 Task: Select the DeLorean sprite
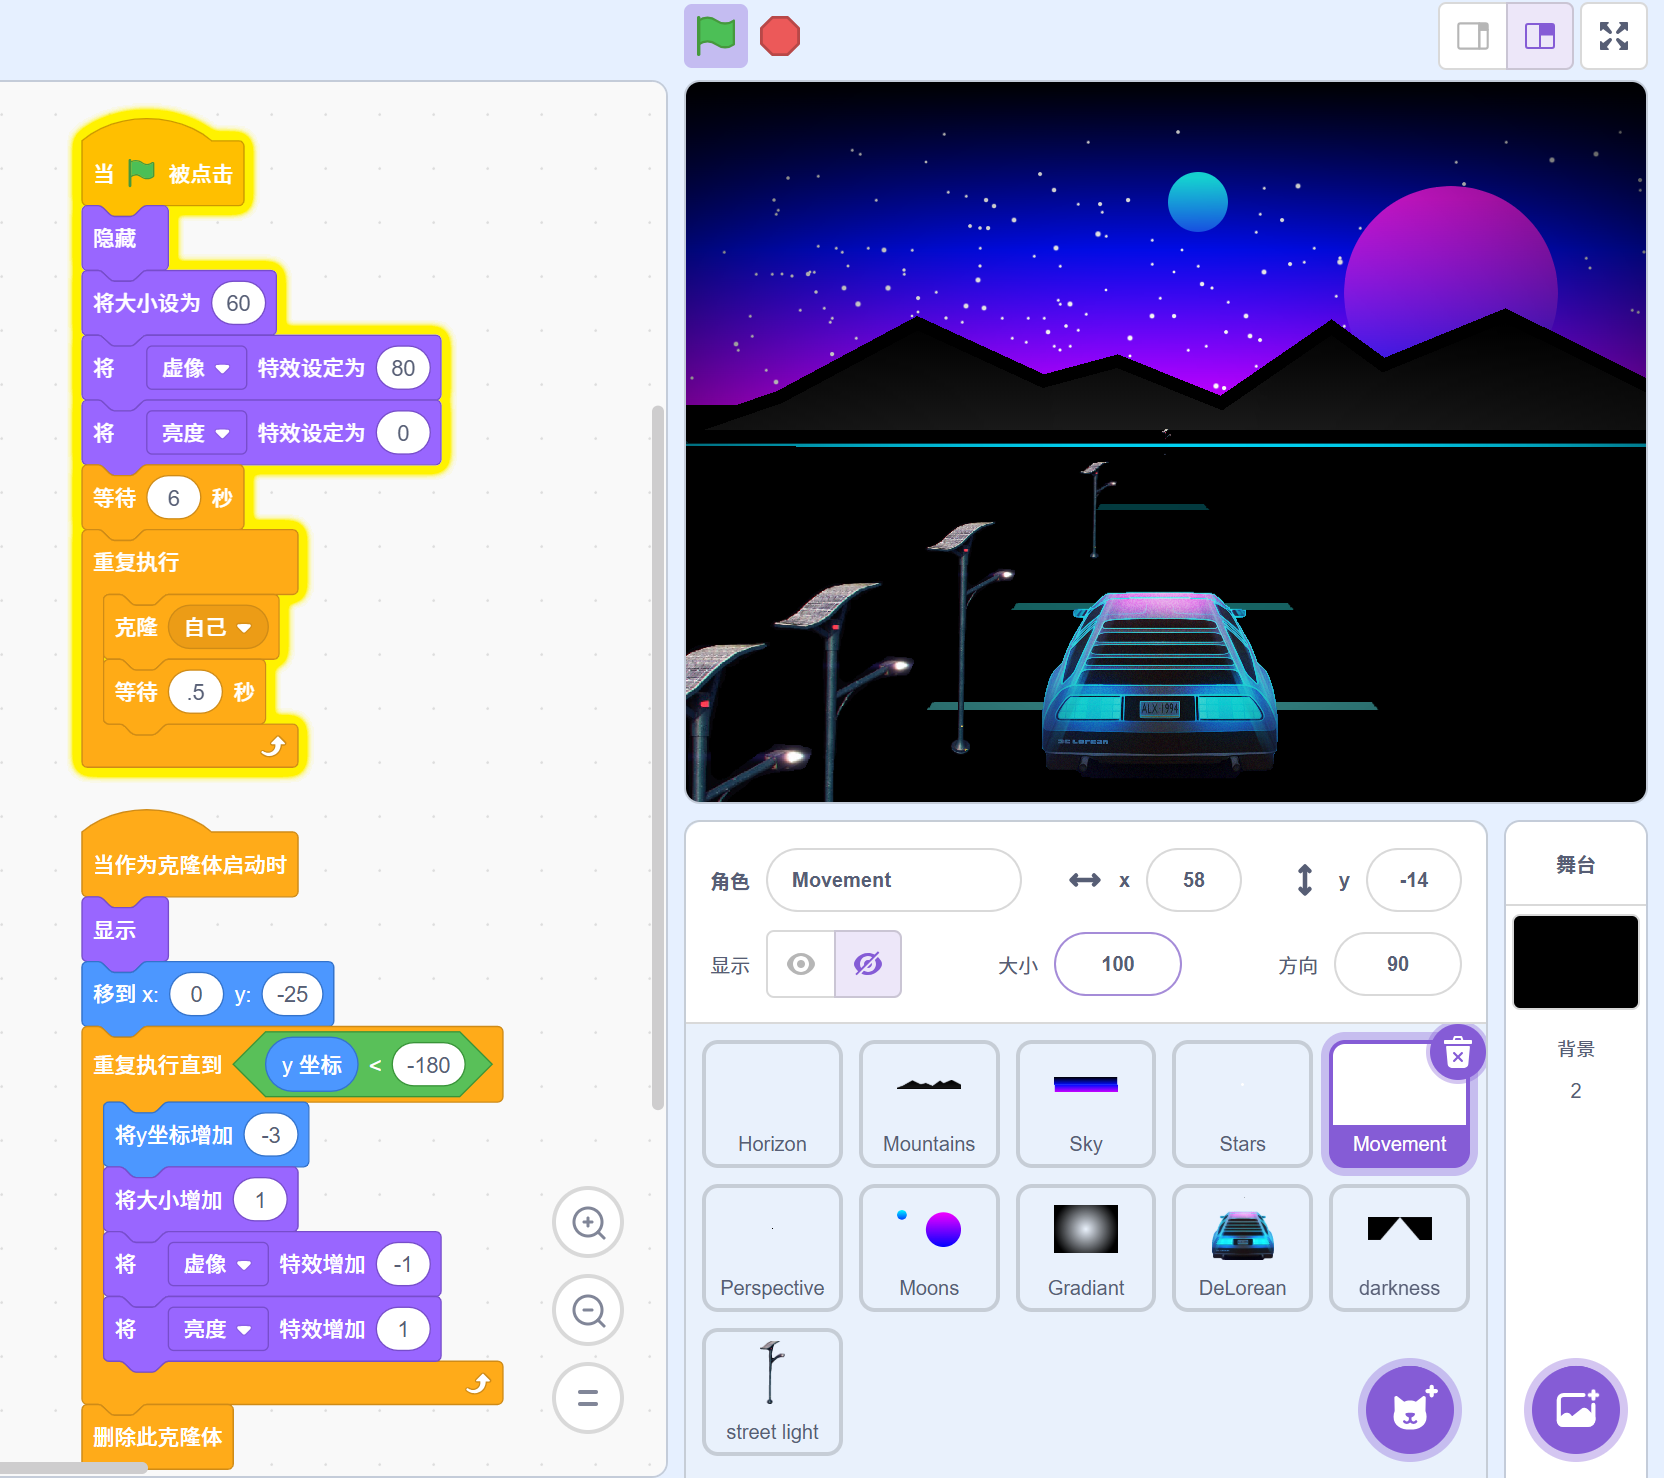pos(1242,1247)
